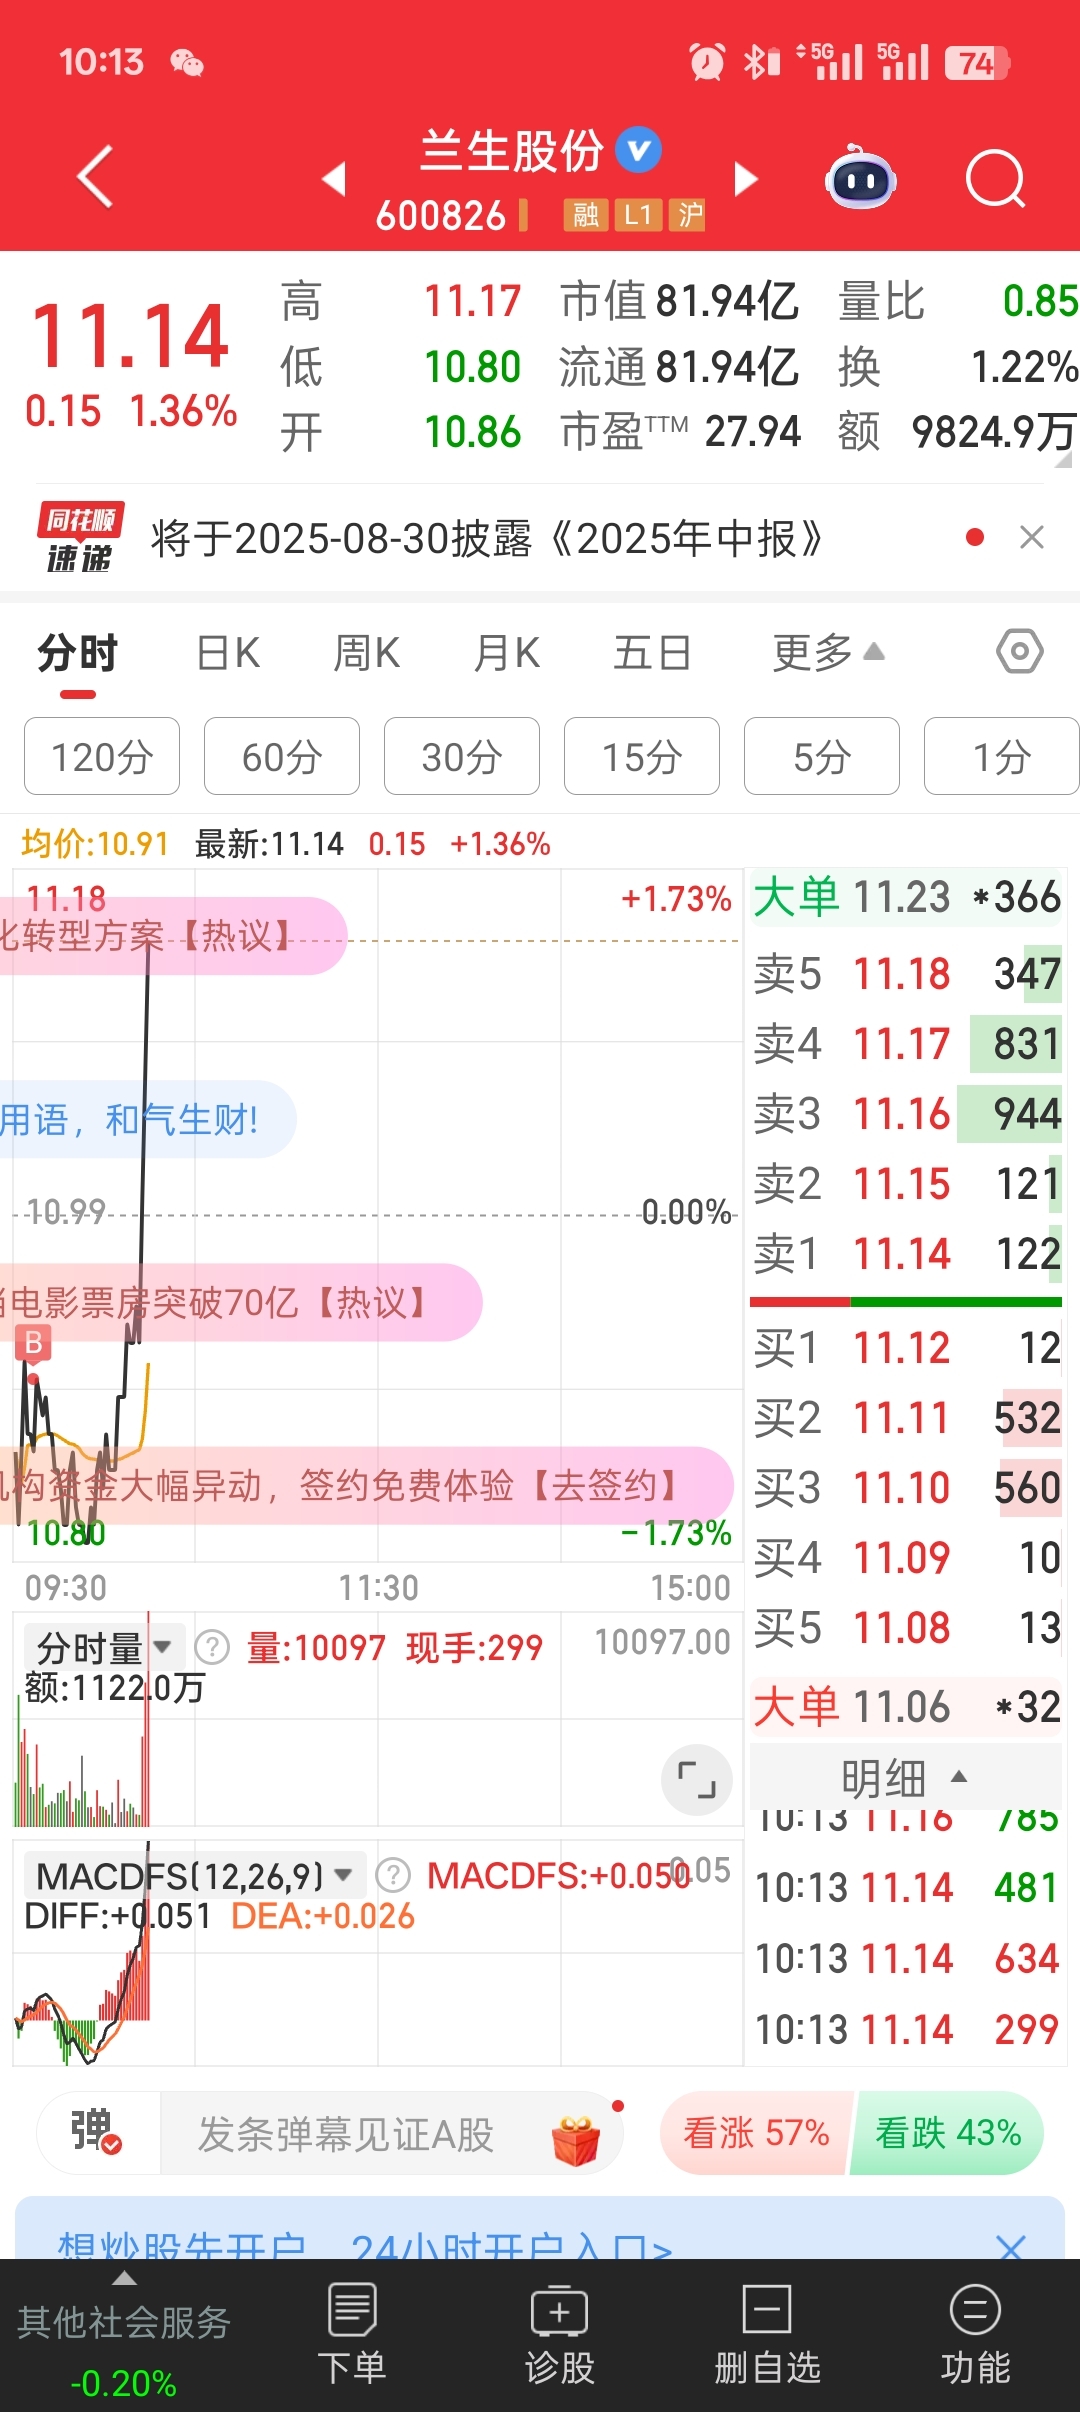The width and height of the screenshot is (1080, 2412).
Task: Go to next stock arrow
Action: coord(746,179)
